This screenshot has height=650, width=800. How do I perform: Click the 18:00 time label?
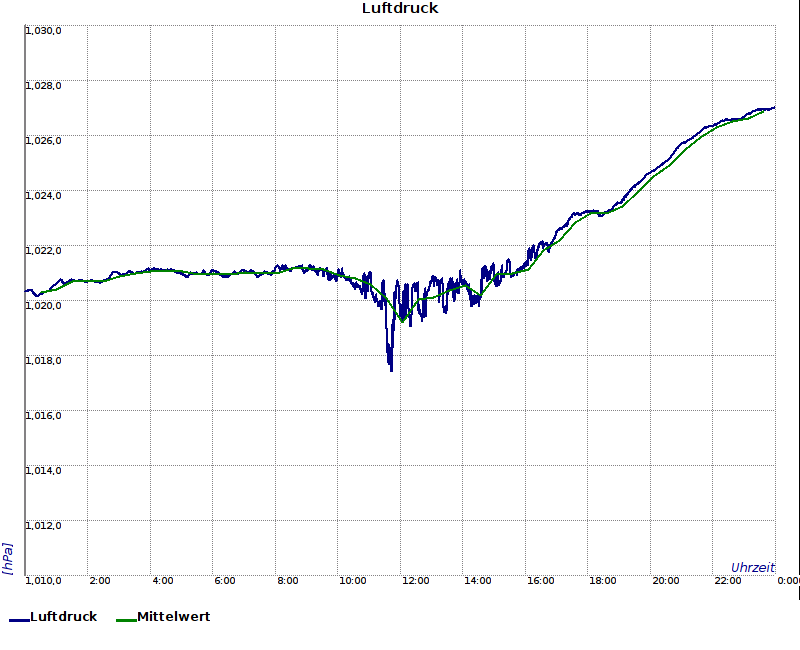603,581
